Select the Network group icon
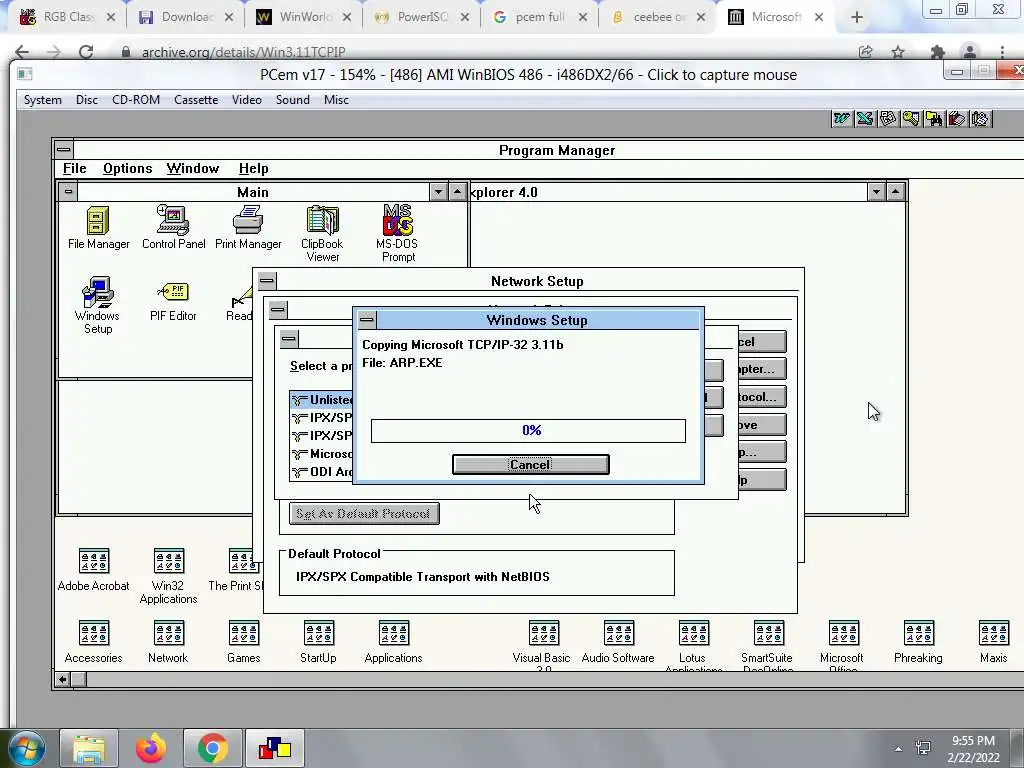1024x768 pixels. coord(168,642)
